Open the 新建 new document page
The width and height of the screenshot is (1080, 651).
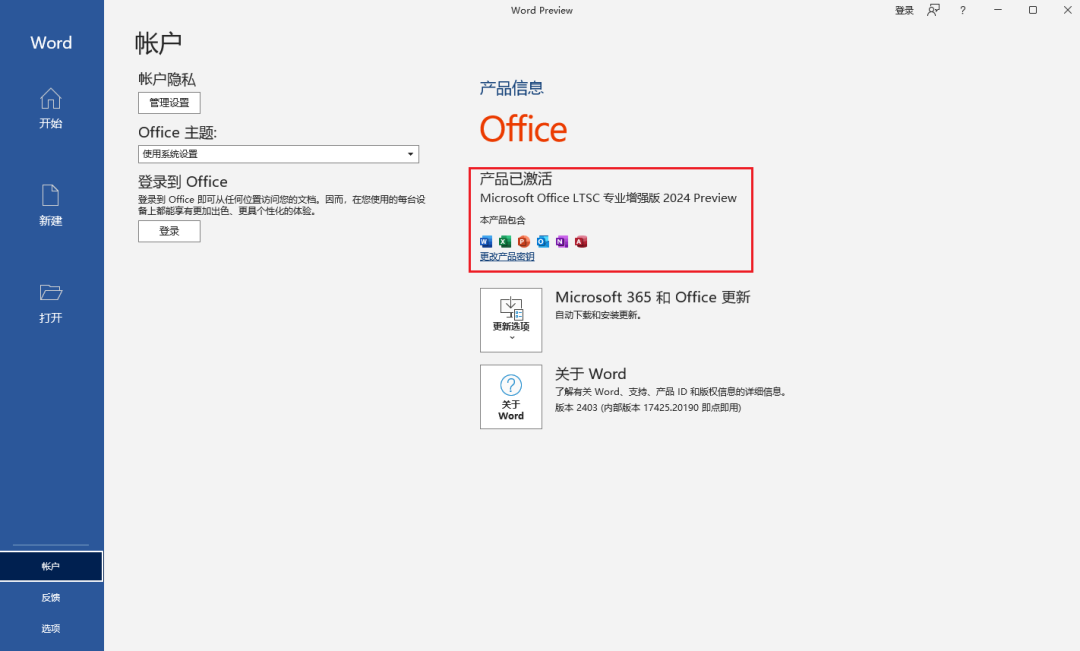tap(50, 205)
